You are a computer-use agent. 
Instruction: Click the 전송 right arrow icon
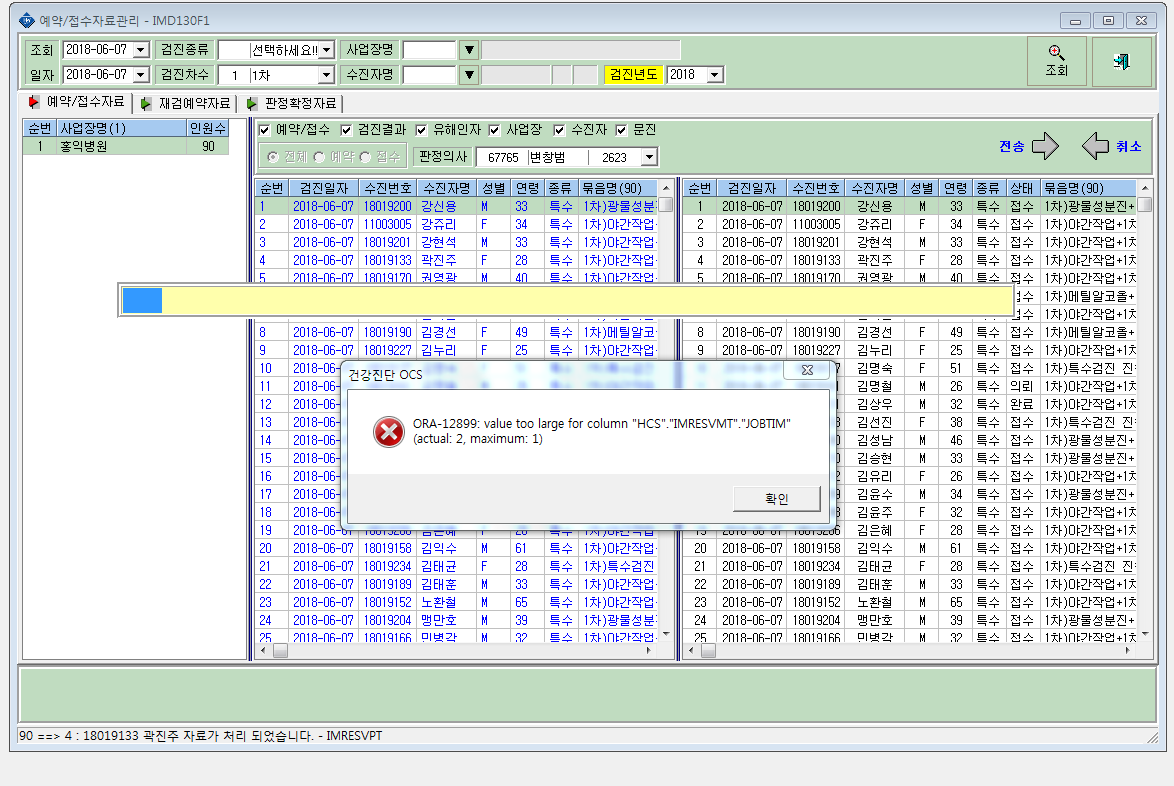(x=1045, y=146)
